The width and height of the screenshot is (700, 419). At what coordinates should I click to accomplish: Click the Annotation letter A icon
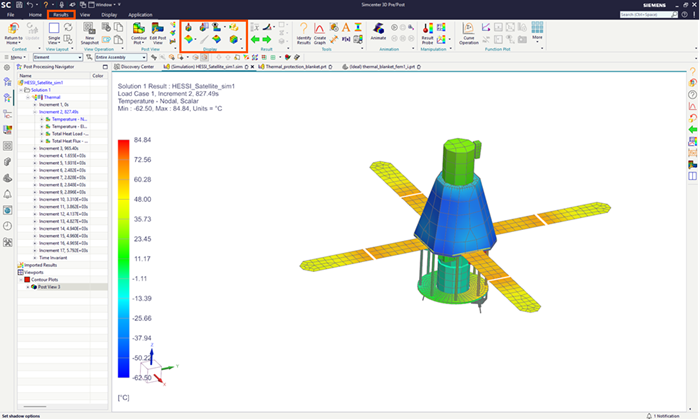(x=346, y=28)
